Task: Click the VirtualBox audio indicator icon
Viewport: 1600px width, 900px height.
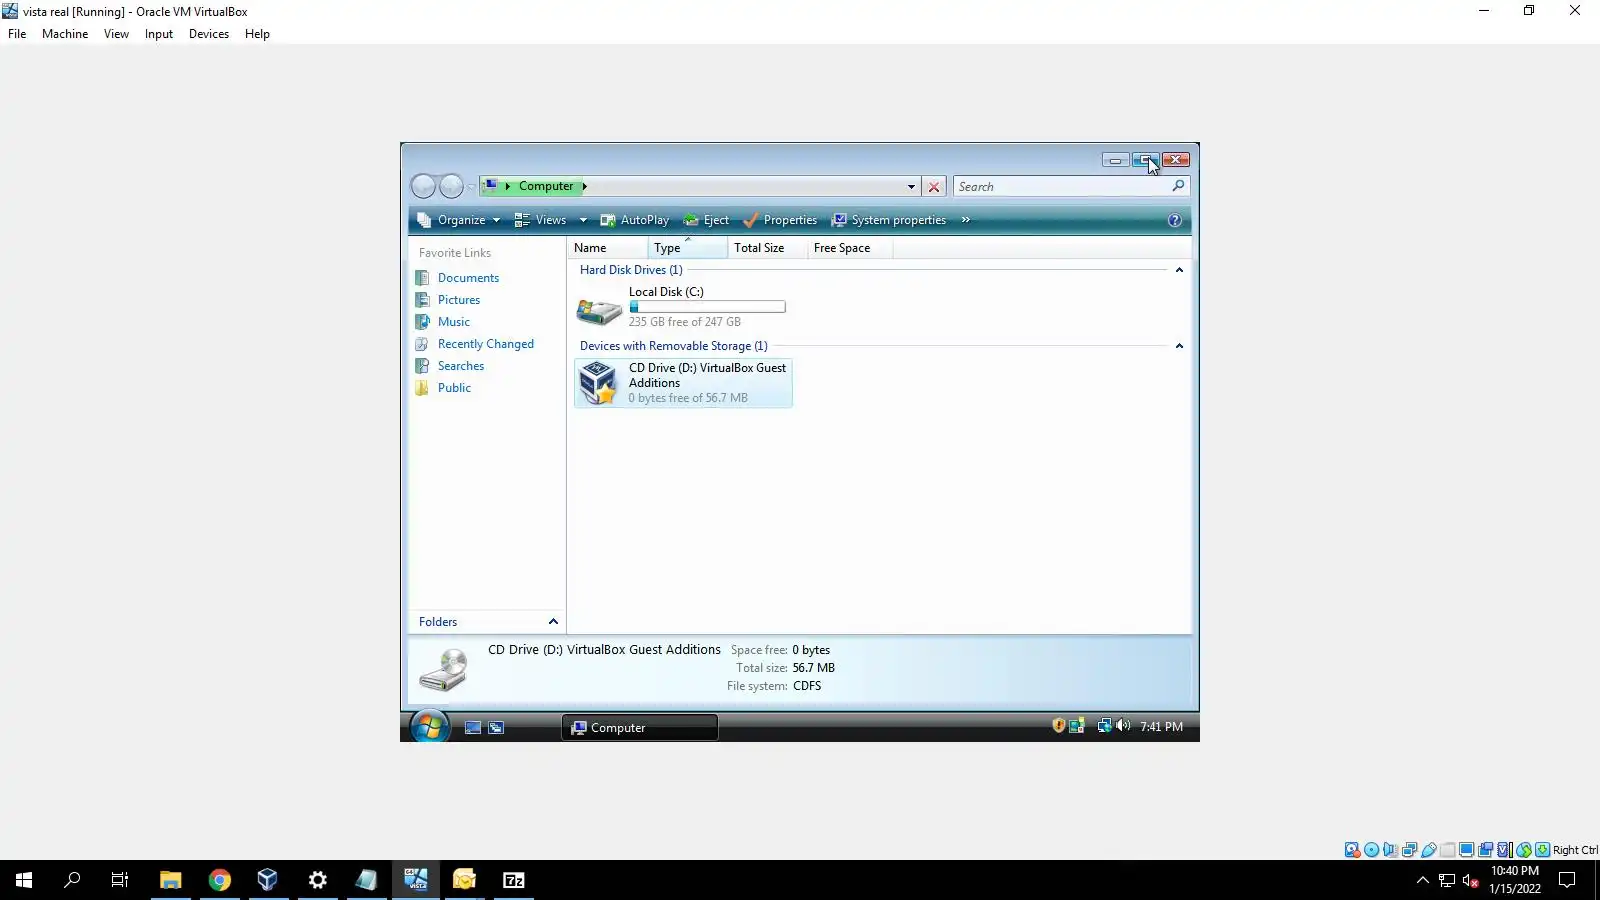Action: [1391, 850]
